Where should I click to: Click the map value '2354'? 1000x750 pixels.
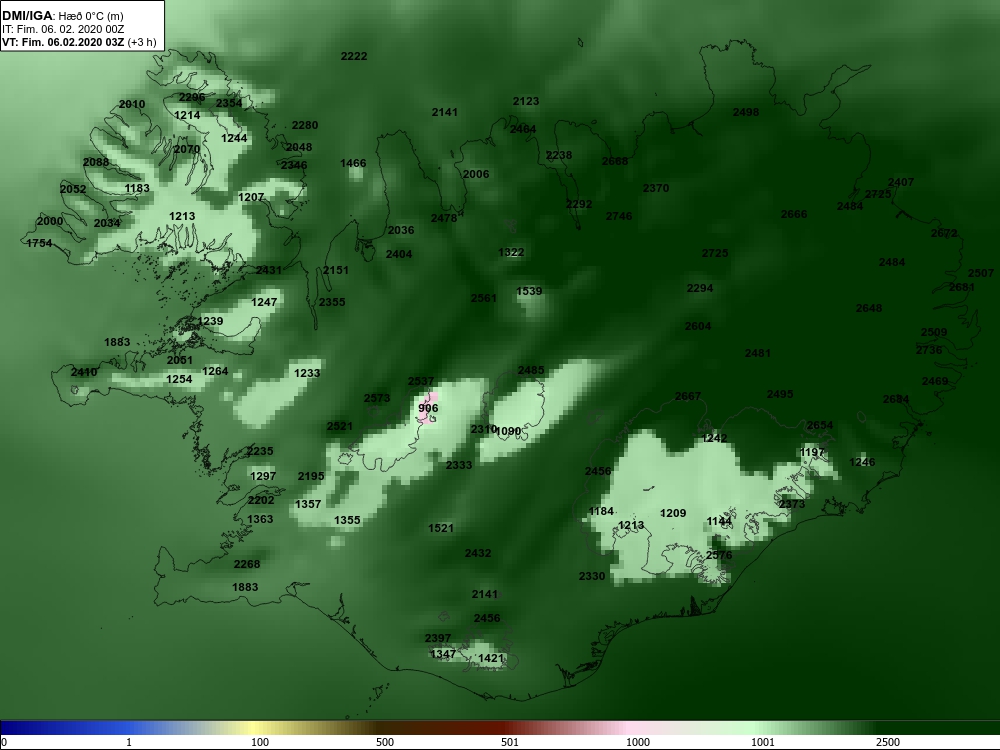click(x=229, y=103)
